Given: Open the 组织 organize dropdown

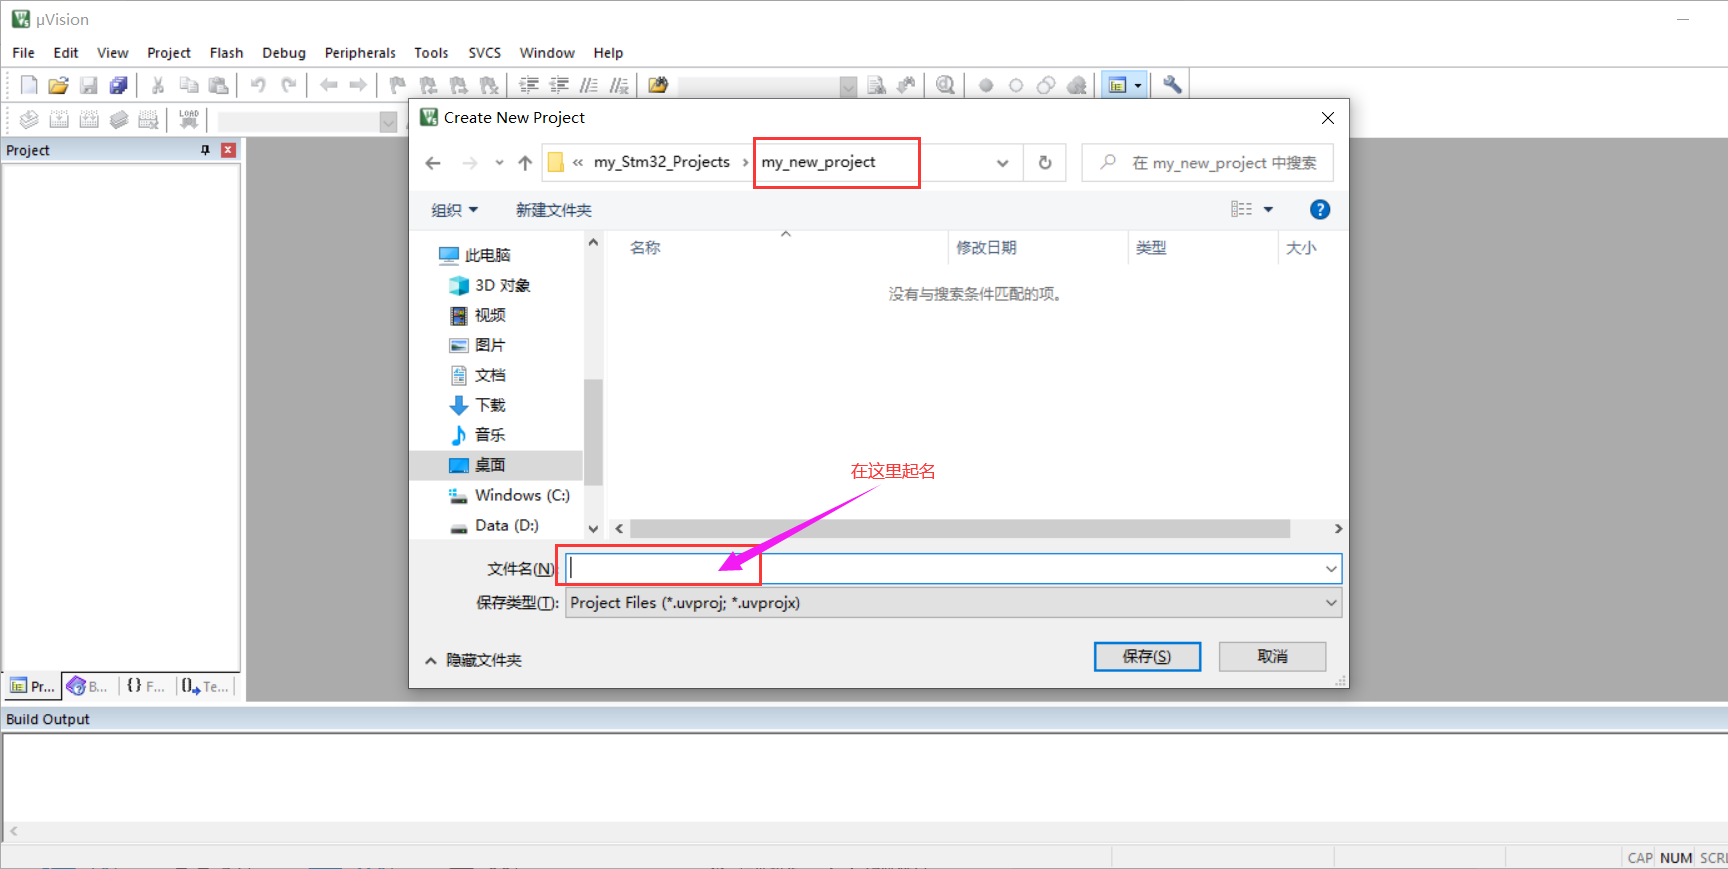Looking at the screenshot, I should (455, 210).
